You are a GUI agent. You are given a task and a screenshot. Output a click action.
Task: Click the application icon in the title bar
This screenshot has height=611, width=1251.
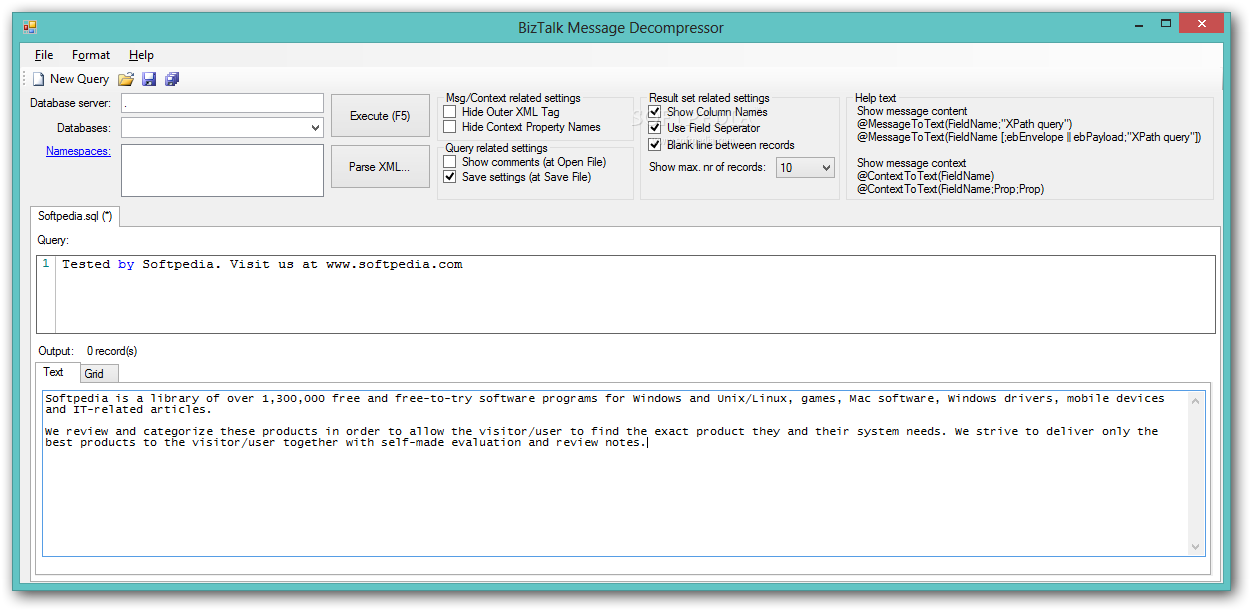[30, 27]
